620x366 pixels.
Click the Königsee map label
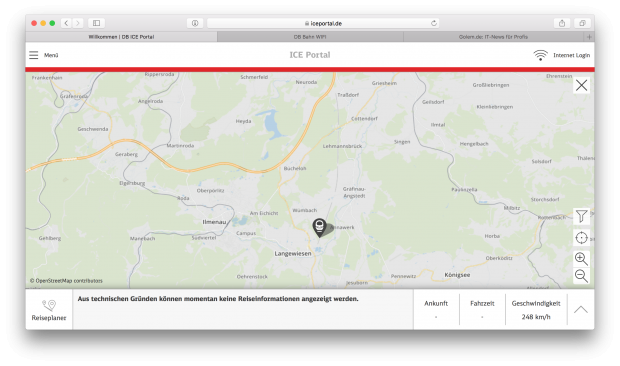(x=457, y=275)
